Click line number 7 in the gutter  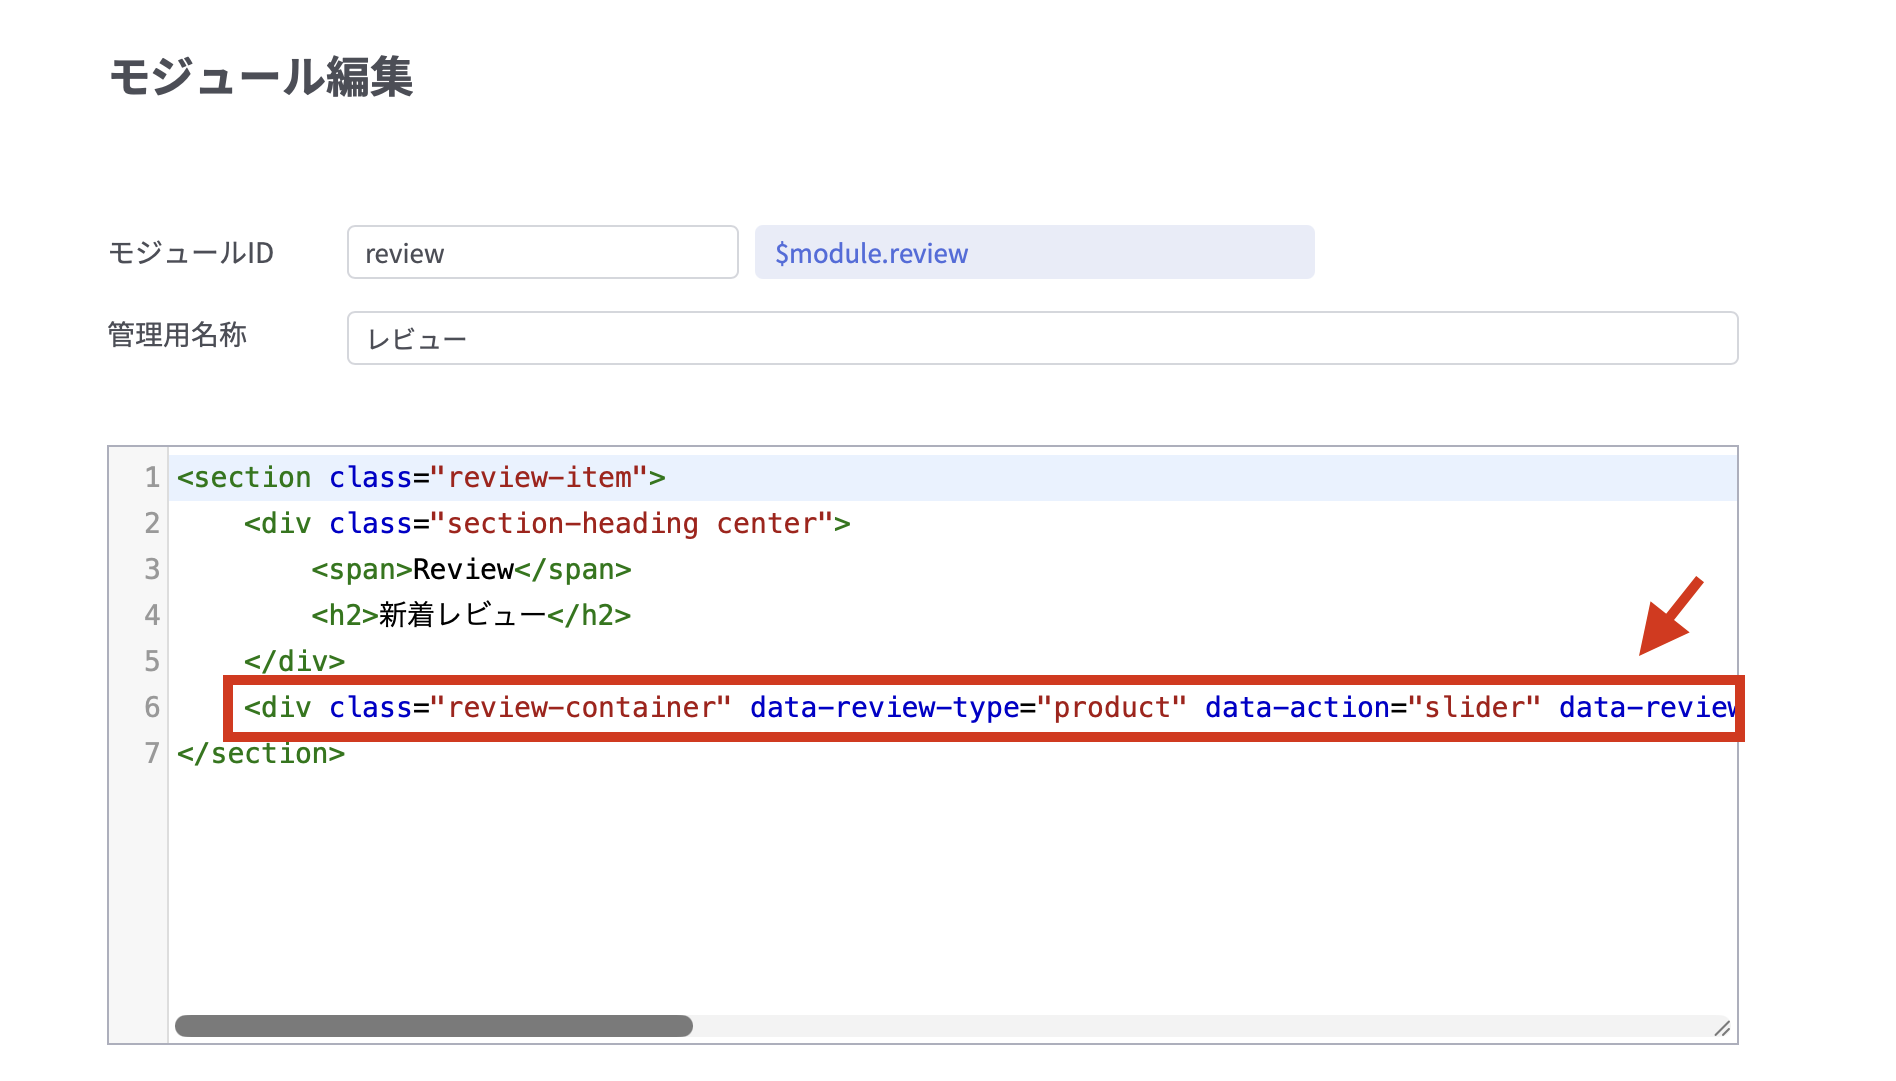pyautogui.click(x=151, y=754)
